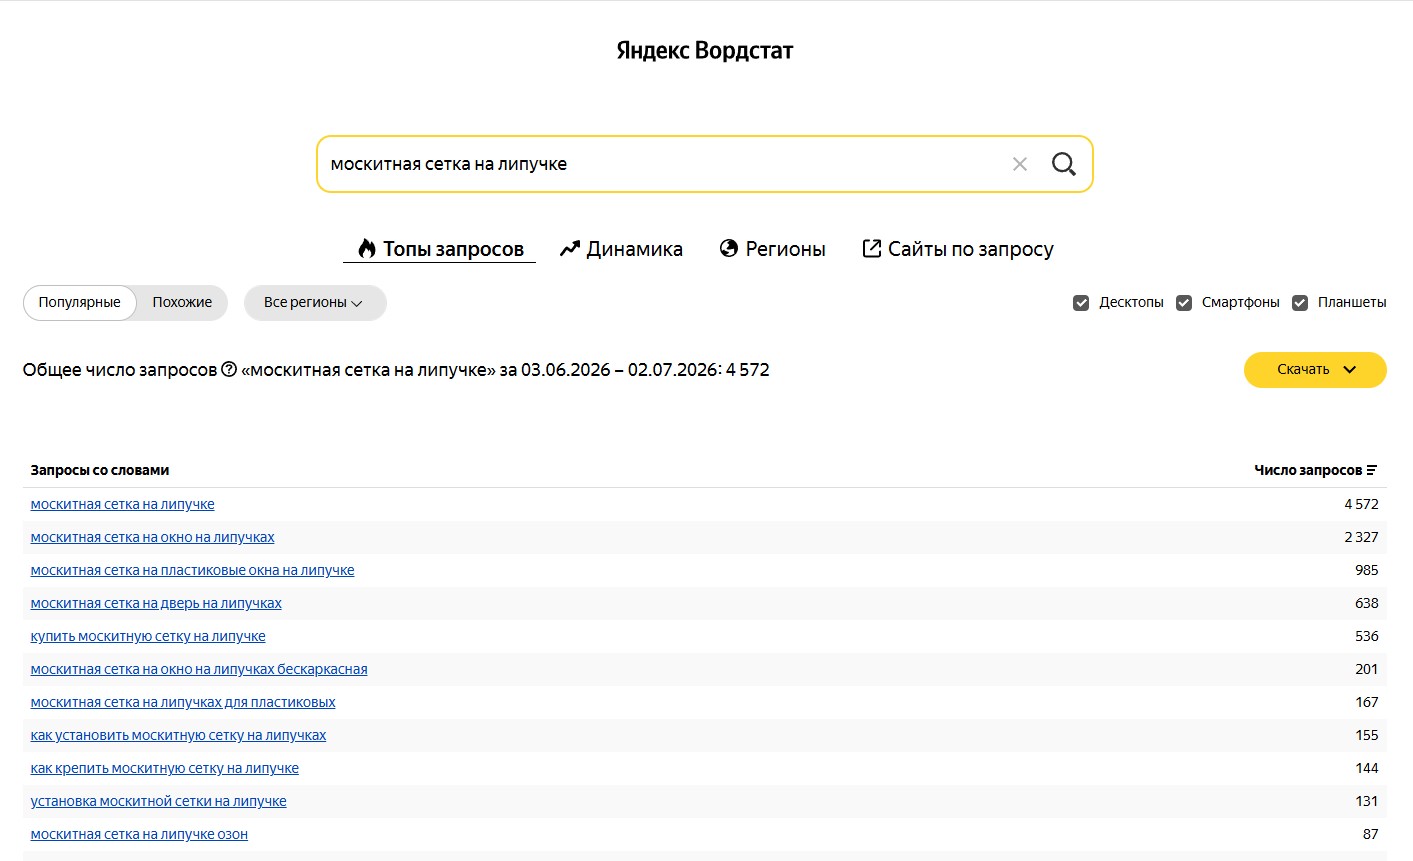Open the Скачать download dropdown
Screen dimensions: 1413x861
pos(1315,370)
